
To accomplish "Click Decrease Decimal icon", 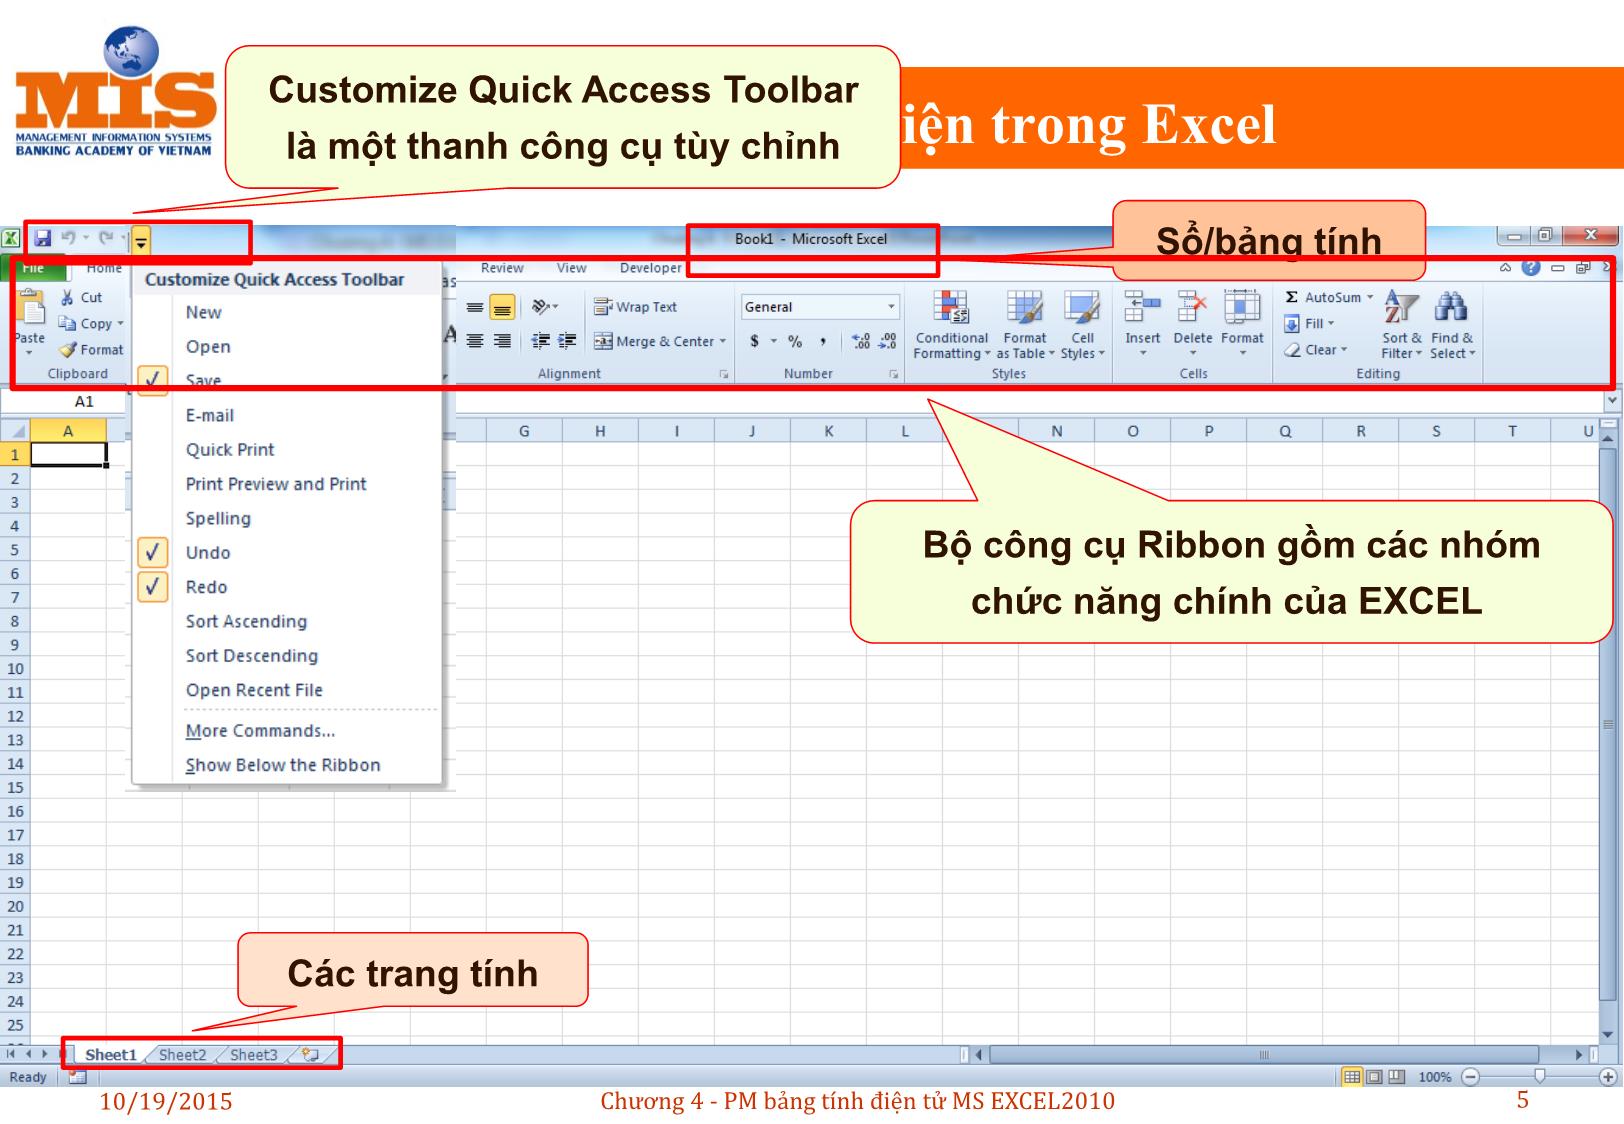I will point(887,341).
